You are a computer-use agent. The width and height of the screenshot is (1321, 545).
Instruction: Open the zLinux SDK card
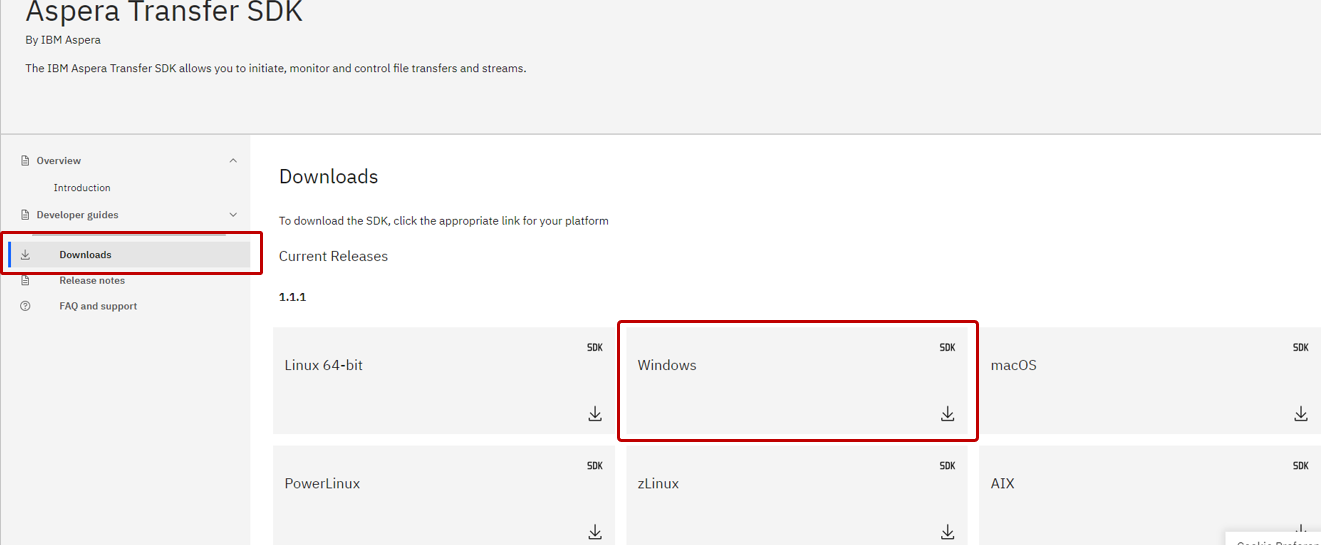tap(797, 495)
